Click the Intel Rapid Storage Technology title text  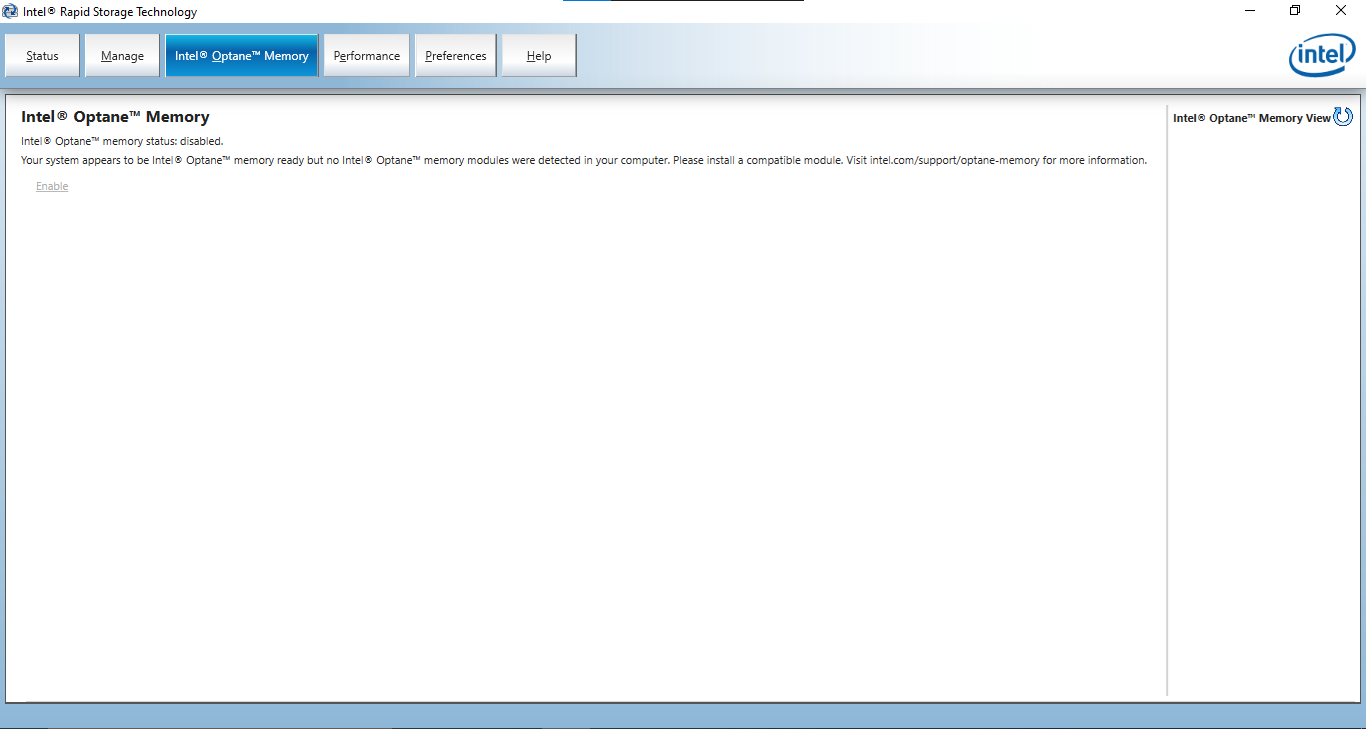110,12
